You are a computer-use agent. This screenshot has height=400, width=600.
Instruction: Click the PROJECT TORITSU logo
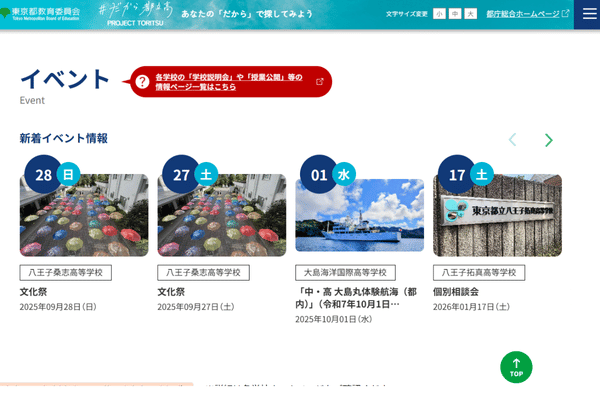135,13
